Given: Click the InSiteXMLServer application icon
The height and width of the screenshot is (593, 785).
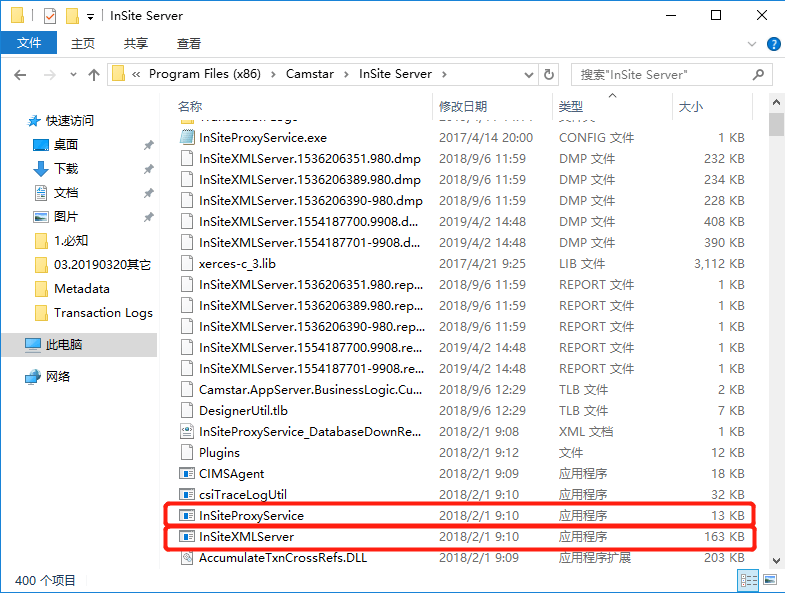Looking at the screenshot, I should pyautogui.click(x=186, y=537).
